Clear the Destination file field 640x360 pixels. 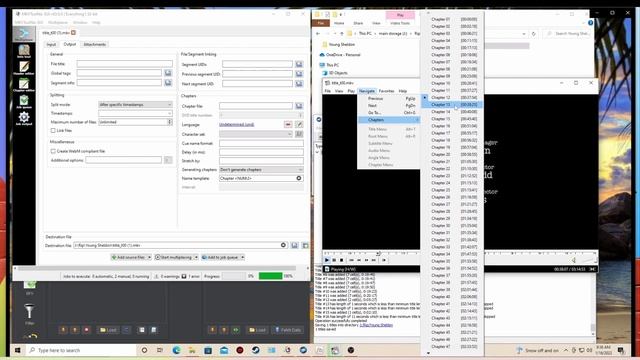tap(283, 245)
